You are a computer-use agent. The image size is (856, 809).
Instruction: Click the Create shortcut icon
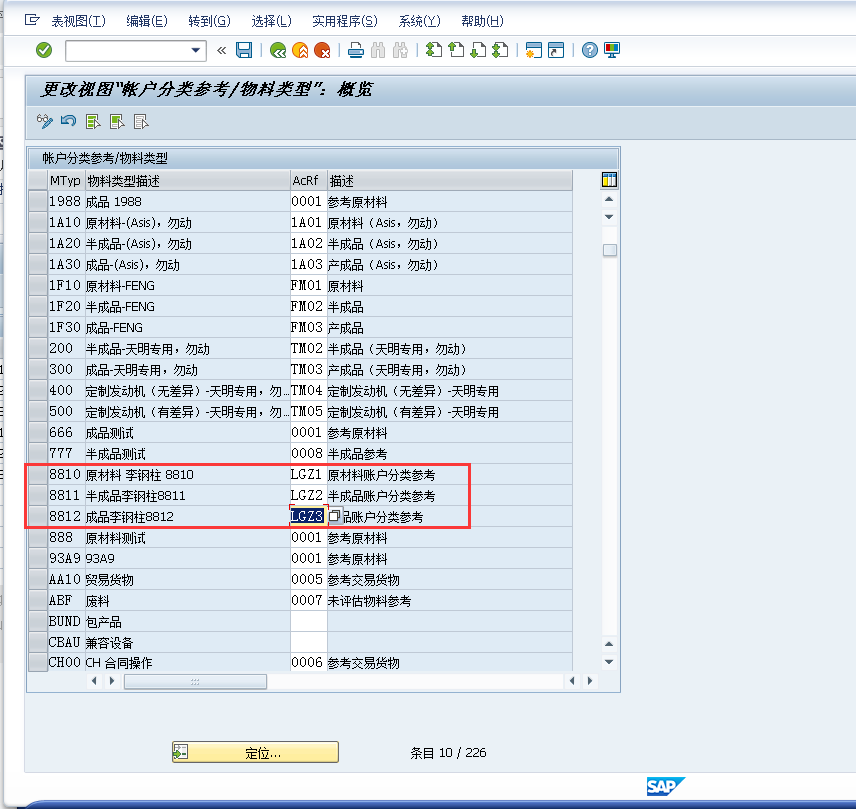pyautogui.click(x=558, y=49)
